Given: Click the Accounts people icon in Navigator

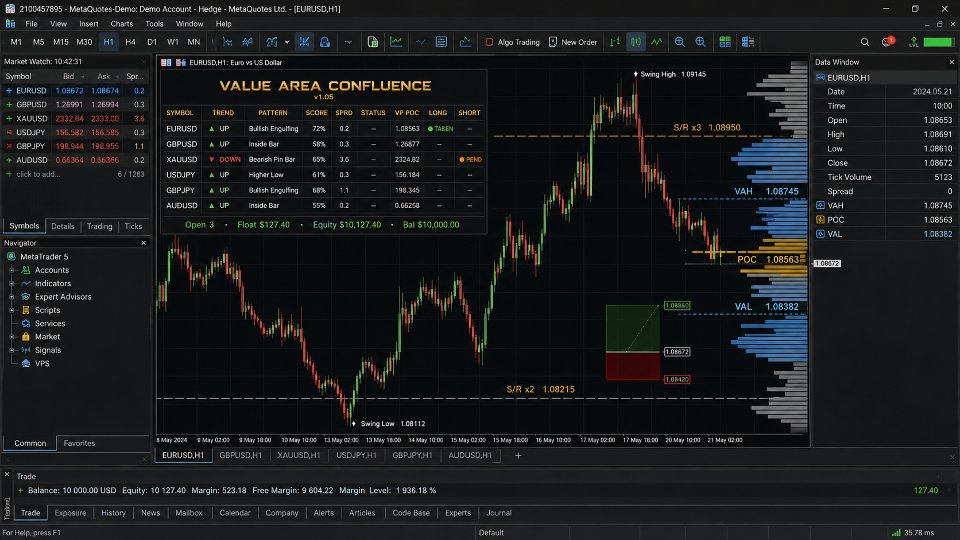Looking at the screenshot, I should click(26, 270).
